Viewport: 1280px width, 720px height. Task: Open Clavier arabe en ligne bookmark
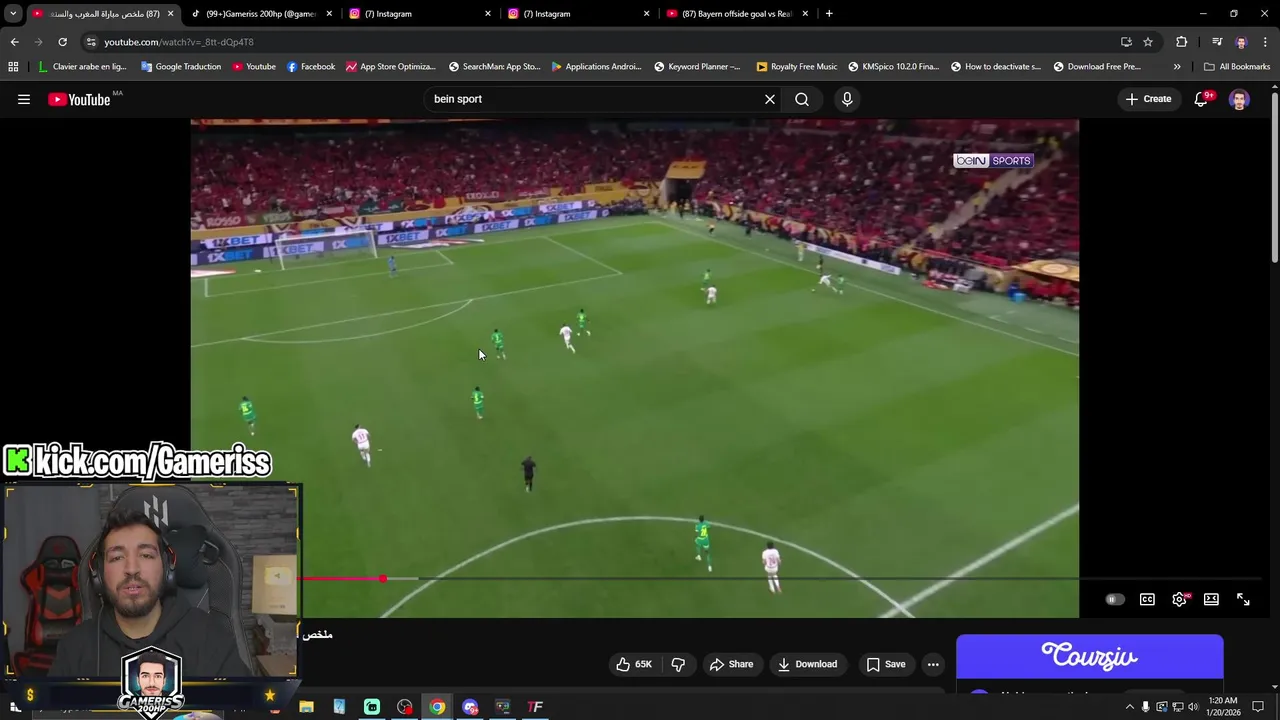[x=82, y=67]
